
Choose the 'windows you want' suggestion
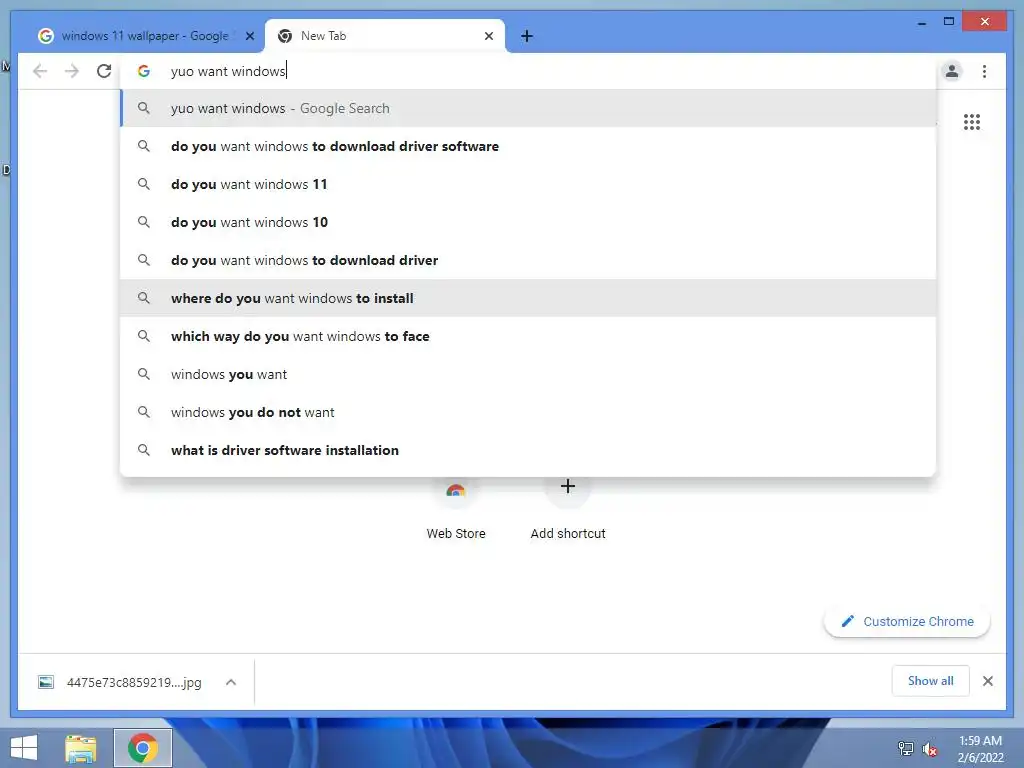pos(528,374)
